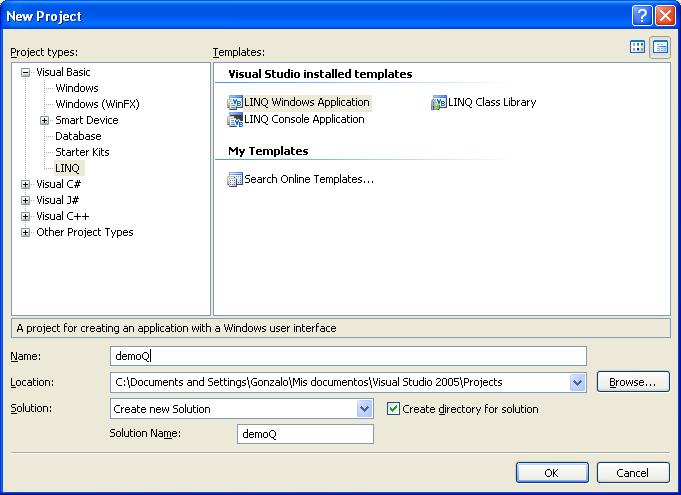681x495 pixels.
Task: Close the New Project dialog
Action: pos(665,16)
